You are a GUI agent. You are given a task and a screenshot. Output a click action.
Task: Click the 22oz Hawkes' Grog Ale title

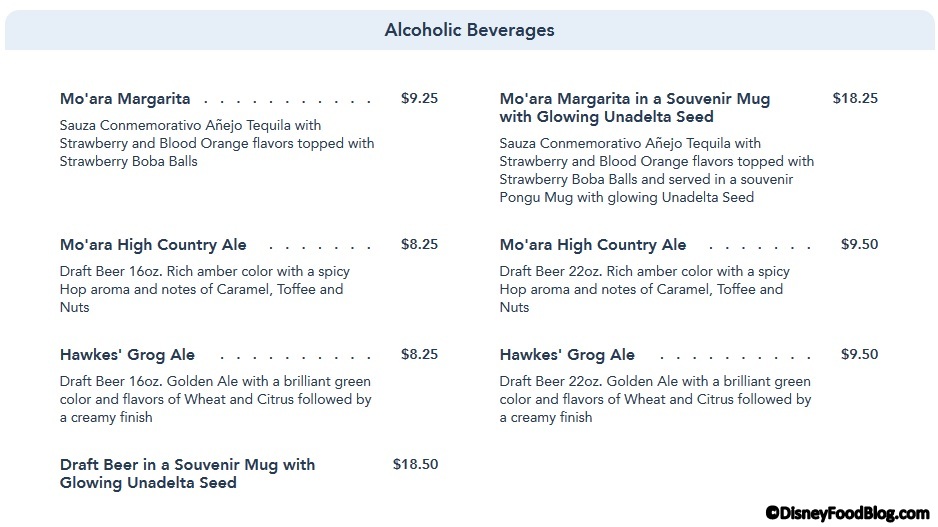(567, 355)
